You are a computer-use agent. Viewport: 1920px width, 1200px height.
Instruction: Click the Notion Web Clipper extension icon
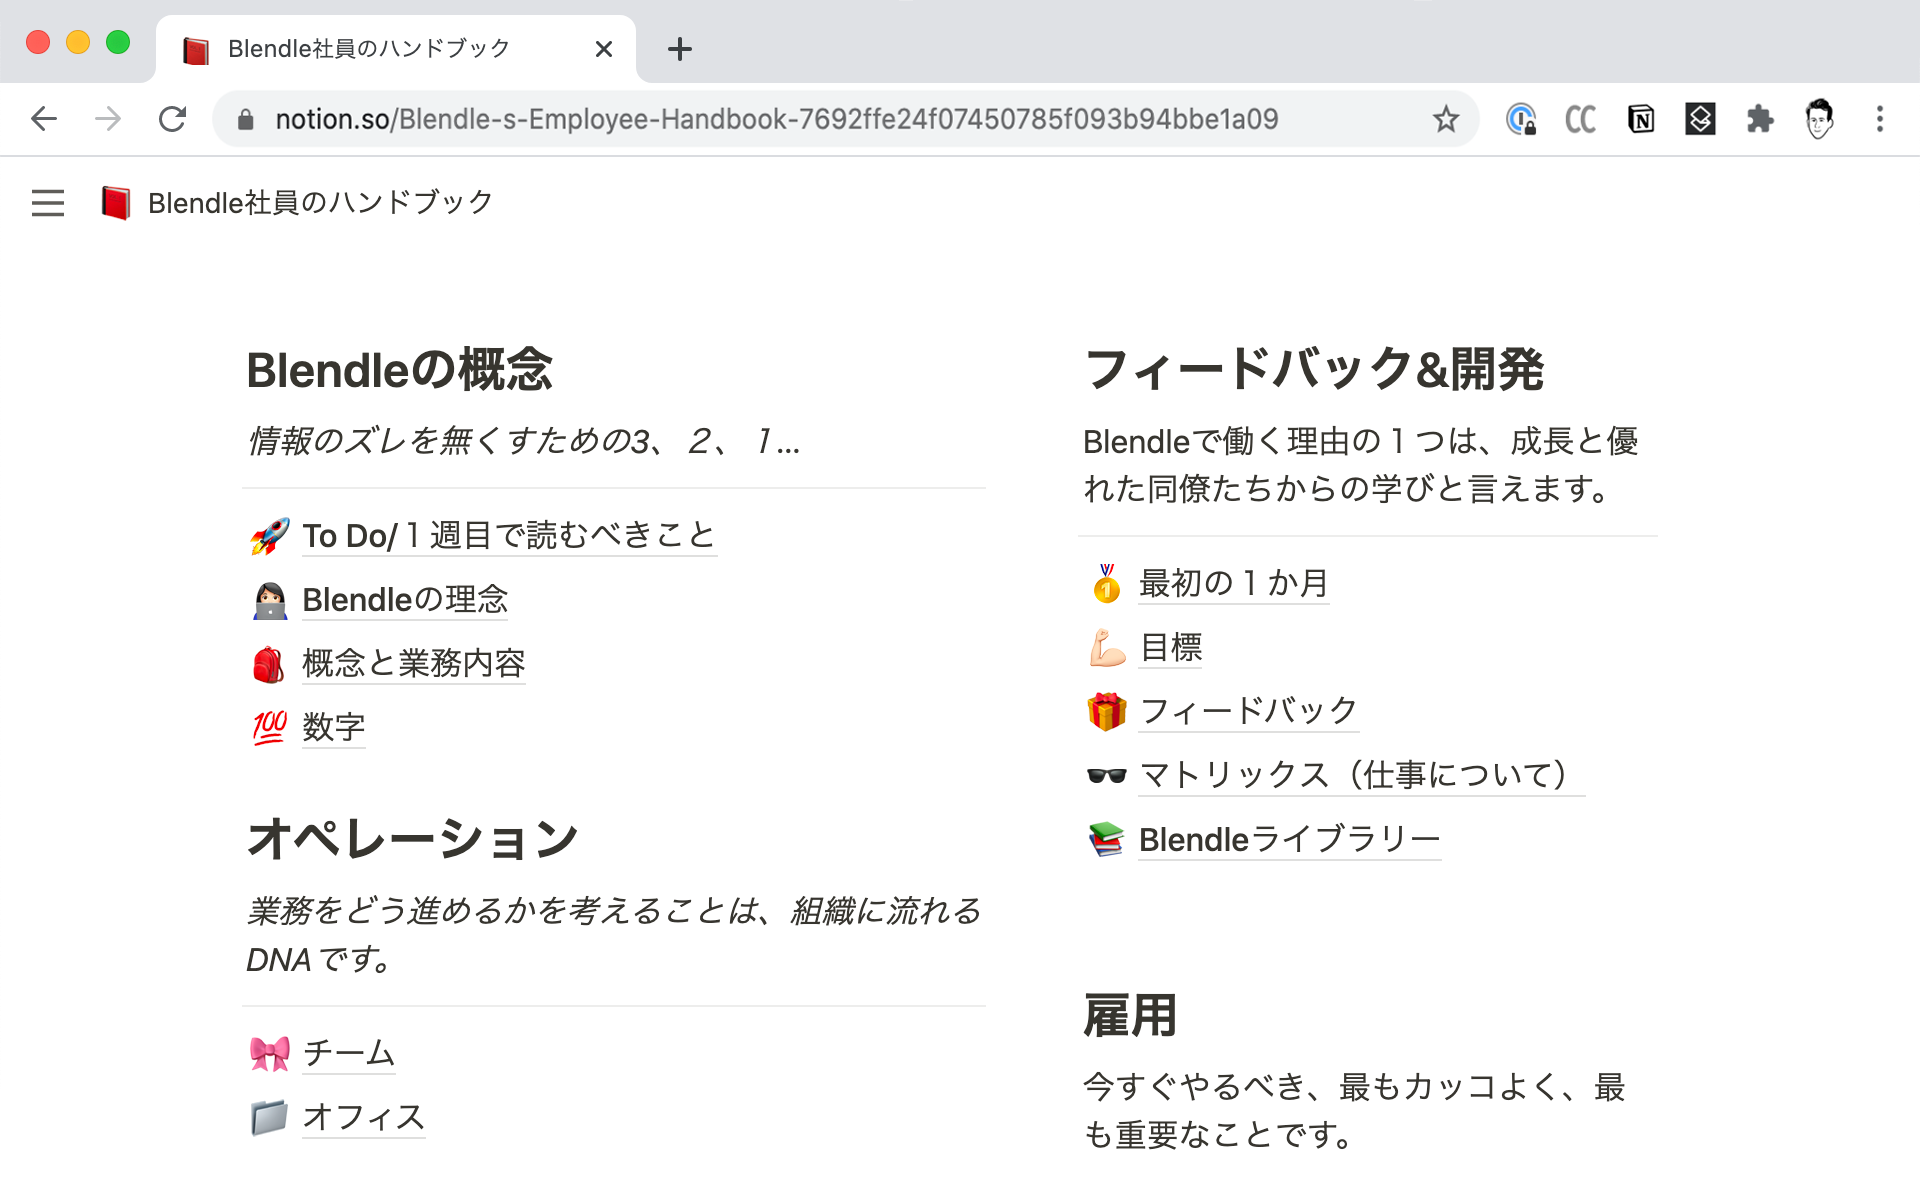click(1640, 120)
